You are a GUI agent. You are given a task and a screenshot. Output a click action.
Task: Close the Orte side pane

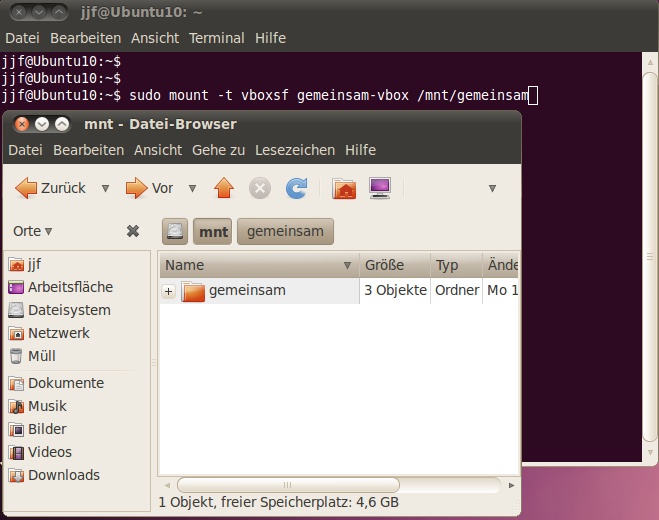(132, 231)
